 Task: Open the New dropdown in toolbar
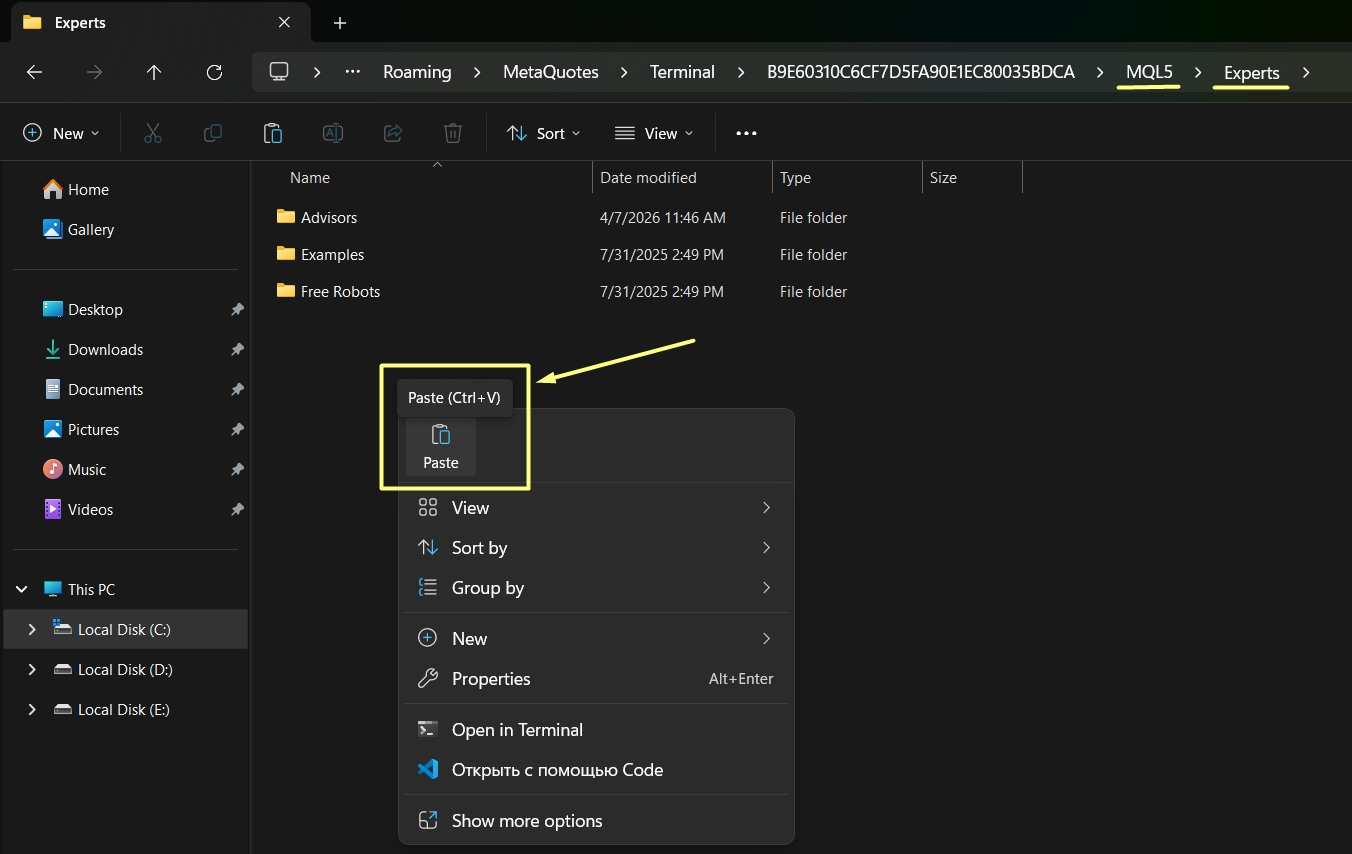pos(61,133)
